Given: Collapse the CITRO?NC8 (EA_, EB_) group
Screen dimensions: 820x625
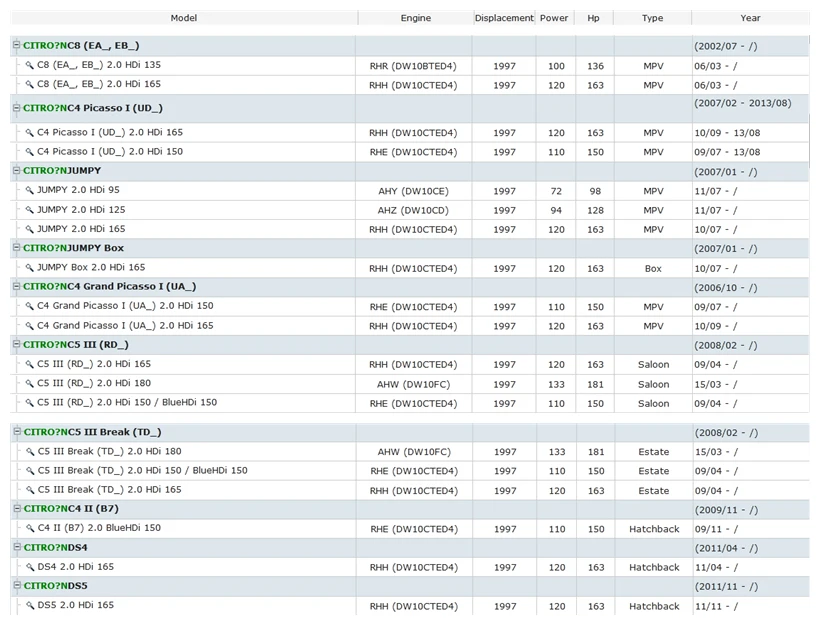Looking at the screenshot, I should point(16,45).
